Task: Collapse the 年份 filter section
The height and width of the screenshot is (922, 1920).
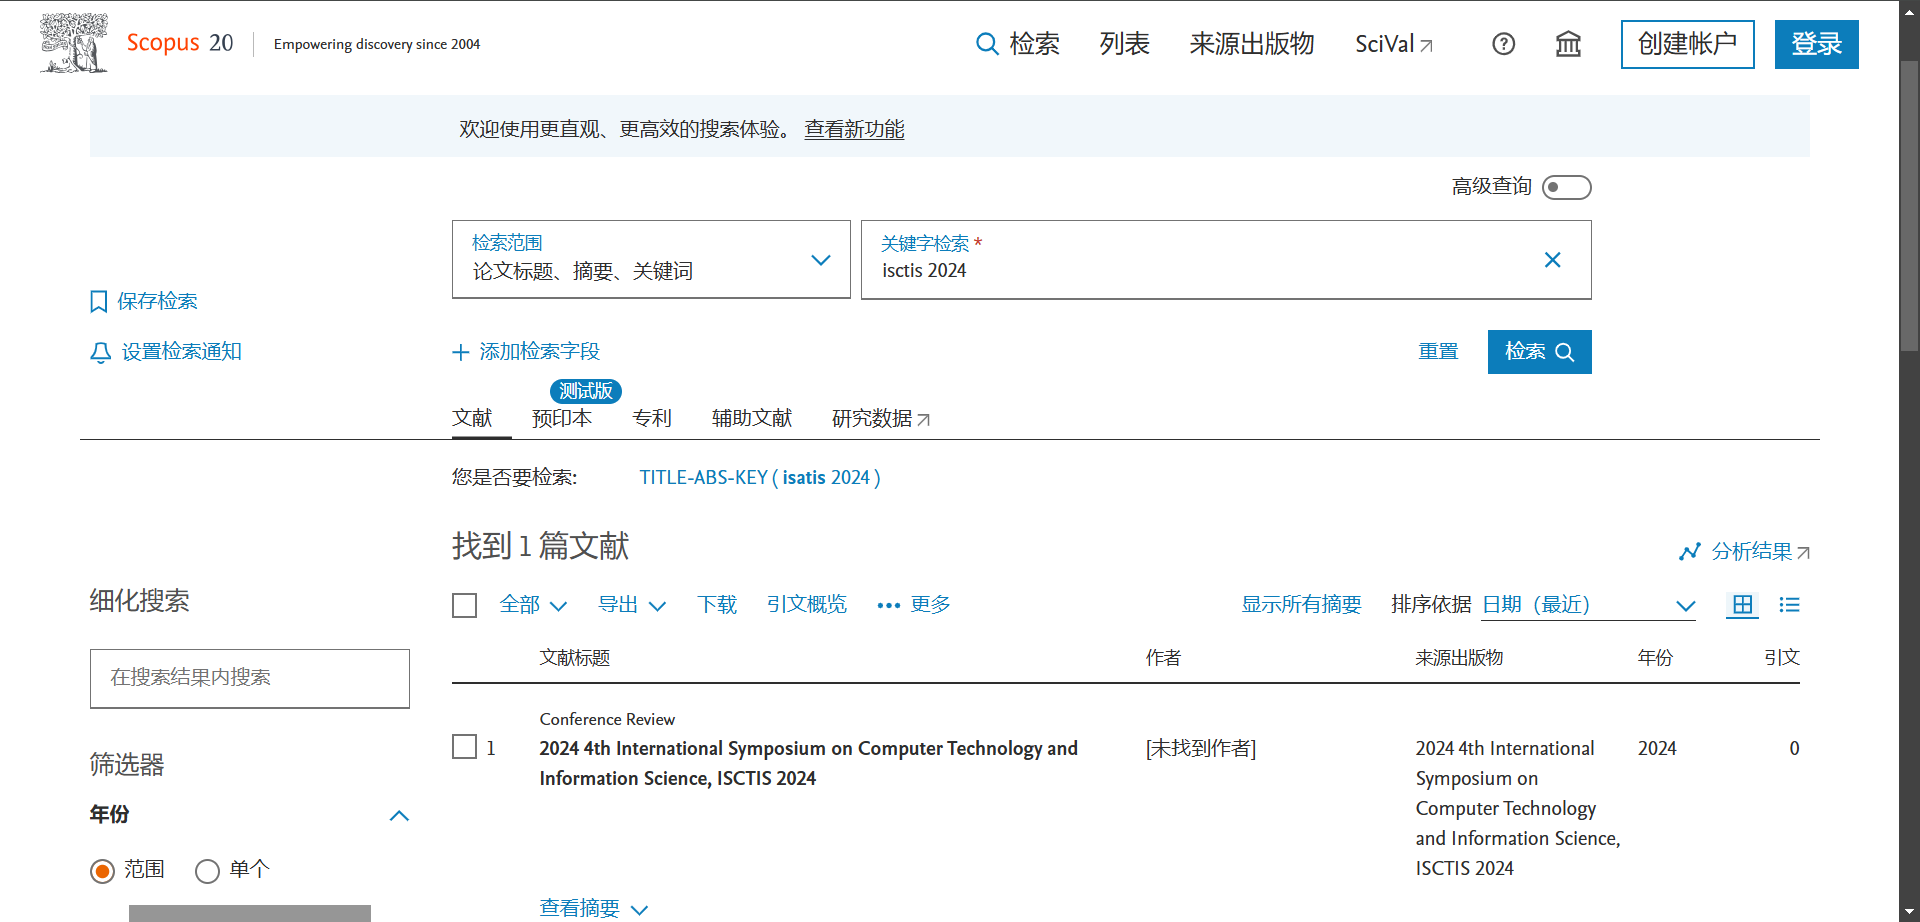Action: pyautogui.click(x=399, y=815)
